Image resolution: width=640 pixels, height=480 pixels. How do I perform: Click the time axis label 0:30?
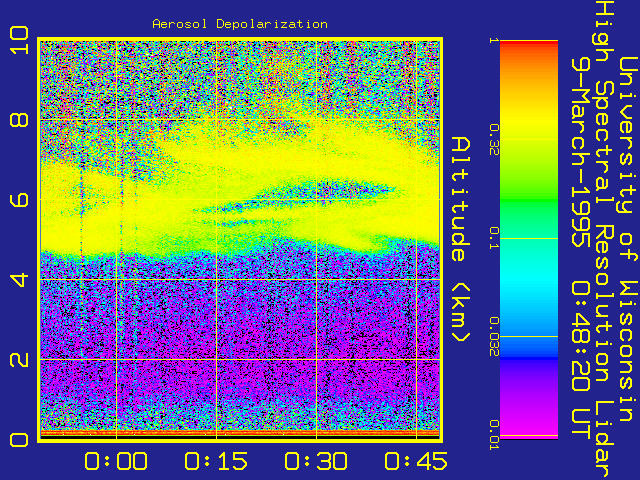316,462
